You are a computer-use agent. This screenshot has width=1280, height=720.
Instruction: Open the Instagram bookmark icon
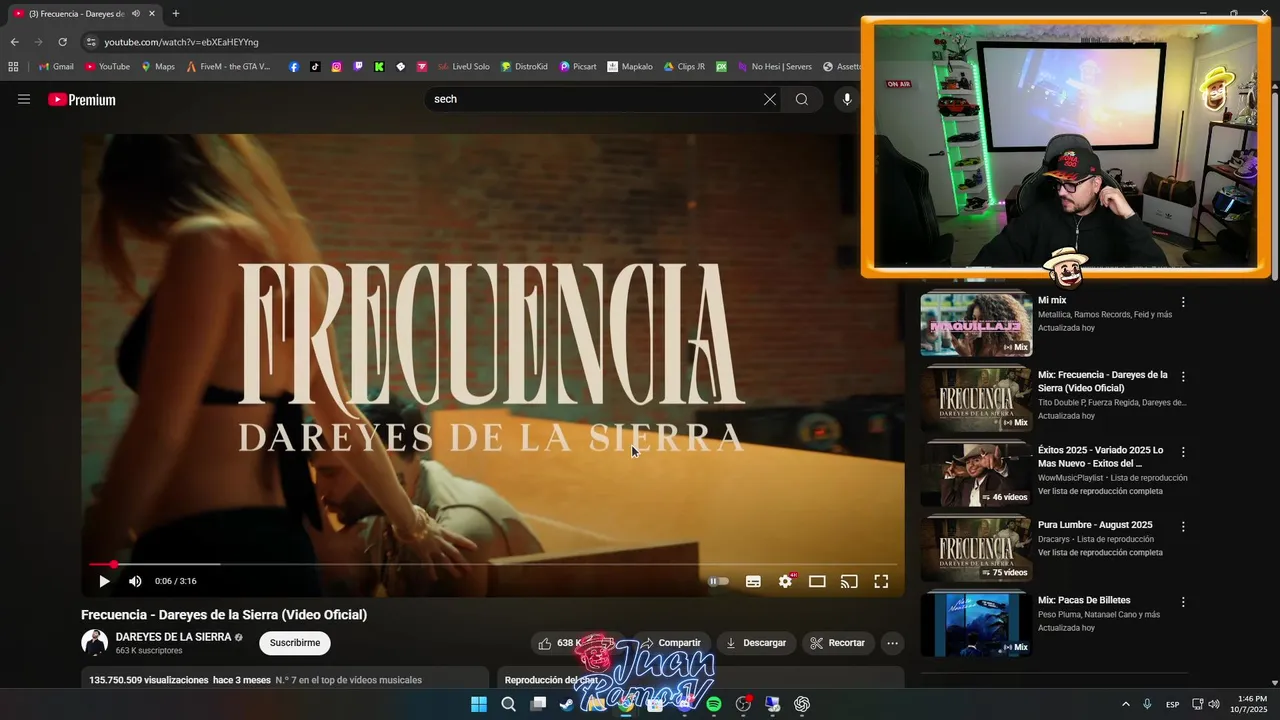point(337,67)
